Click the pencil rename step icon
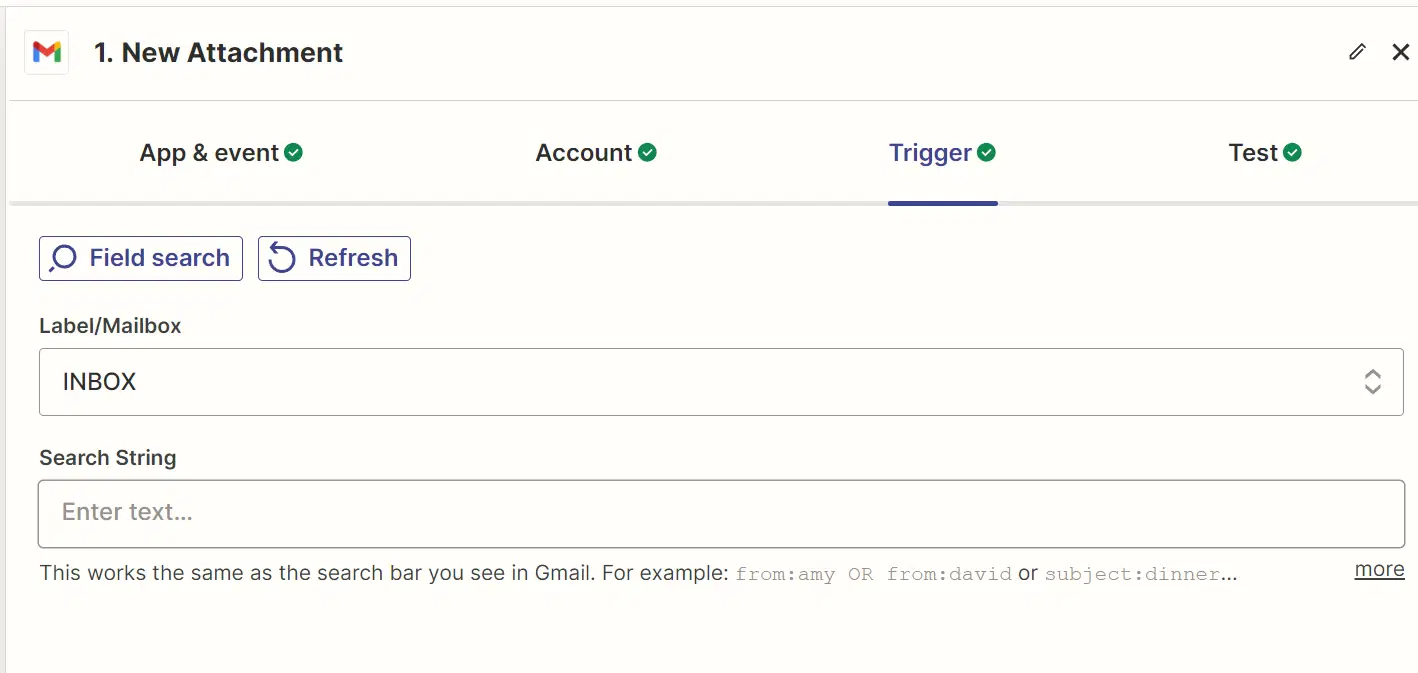The width and height of the screenshot is (1418, 673). [x=1357, y=52]
